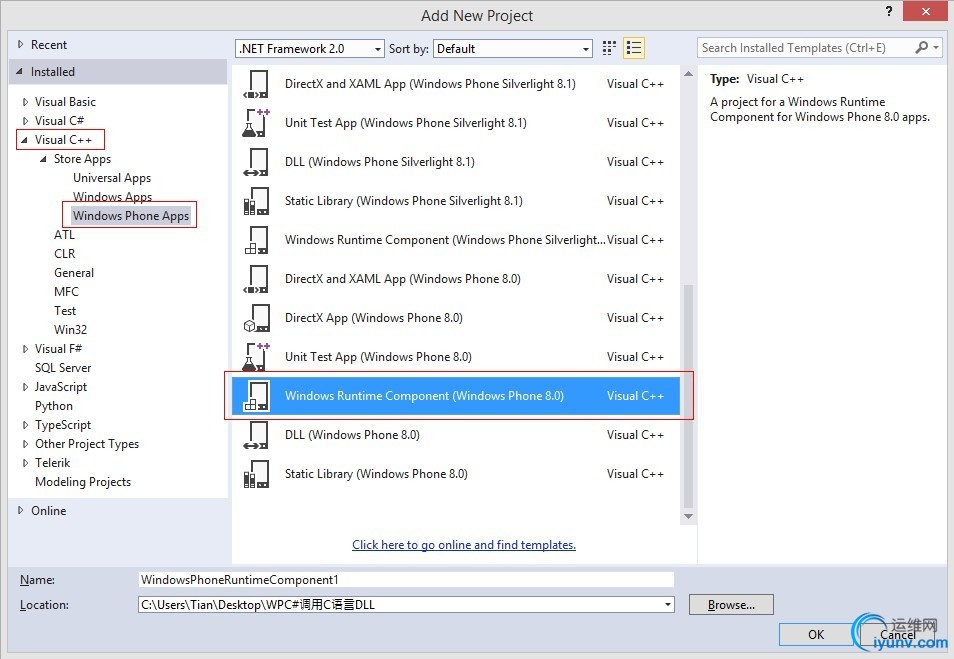Click Unit Test App (Windows Phone 8.0) icon

pos(256,357)
